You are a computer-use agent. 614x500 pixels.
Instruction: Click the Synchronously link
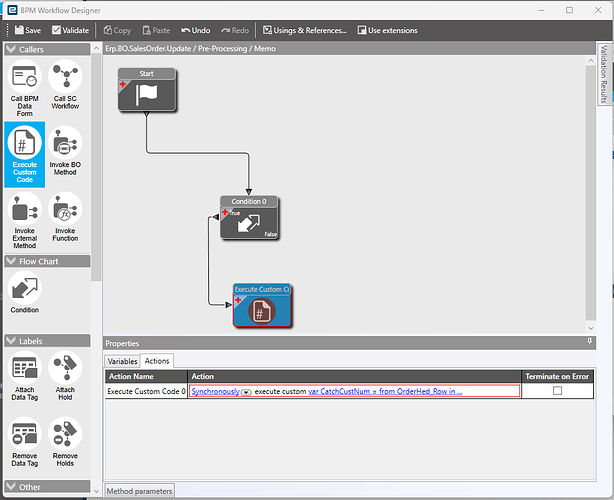[x=215, y=391]
